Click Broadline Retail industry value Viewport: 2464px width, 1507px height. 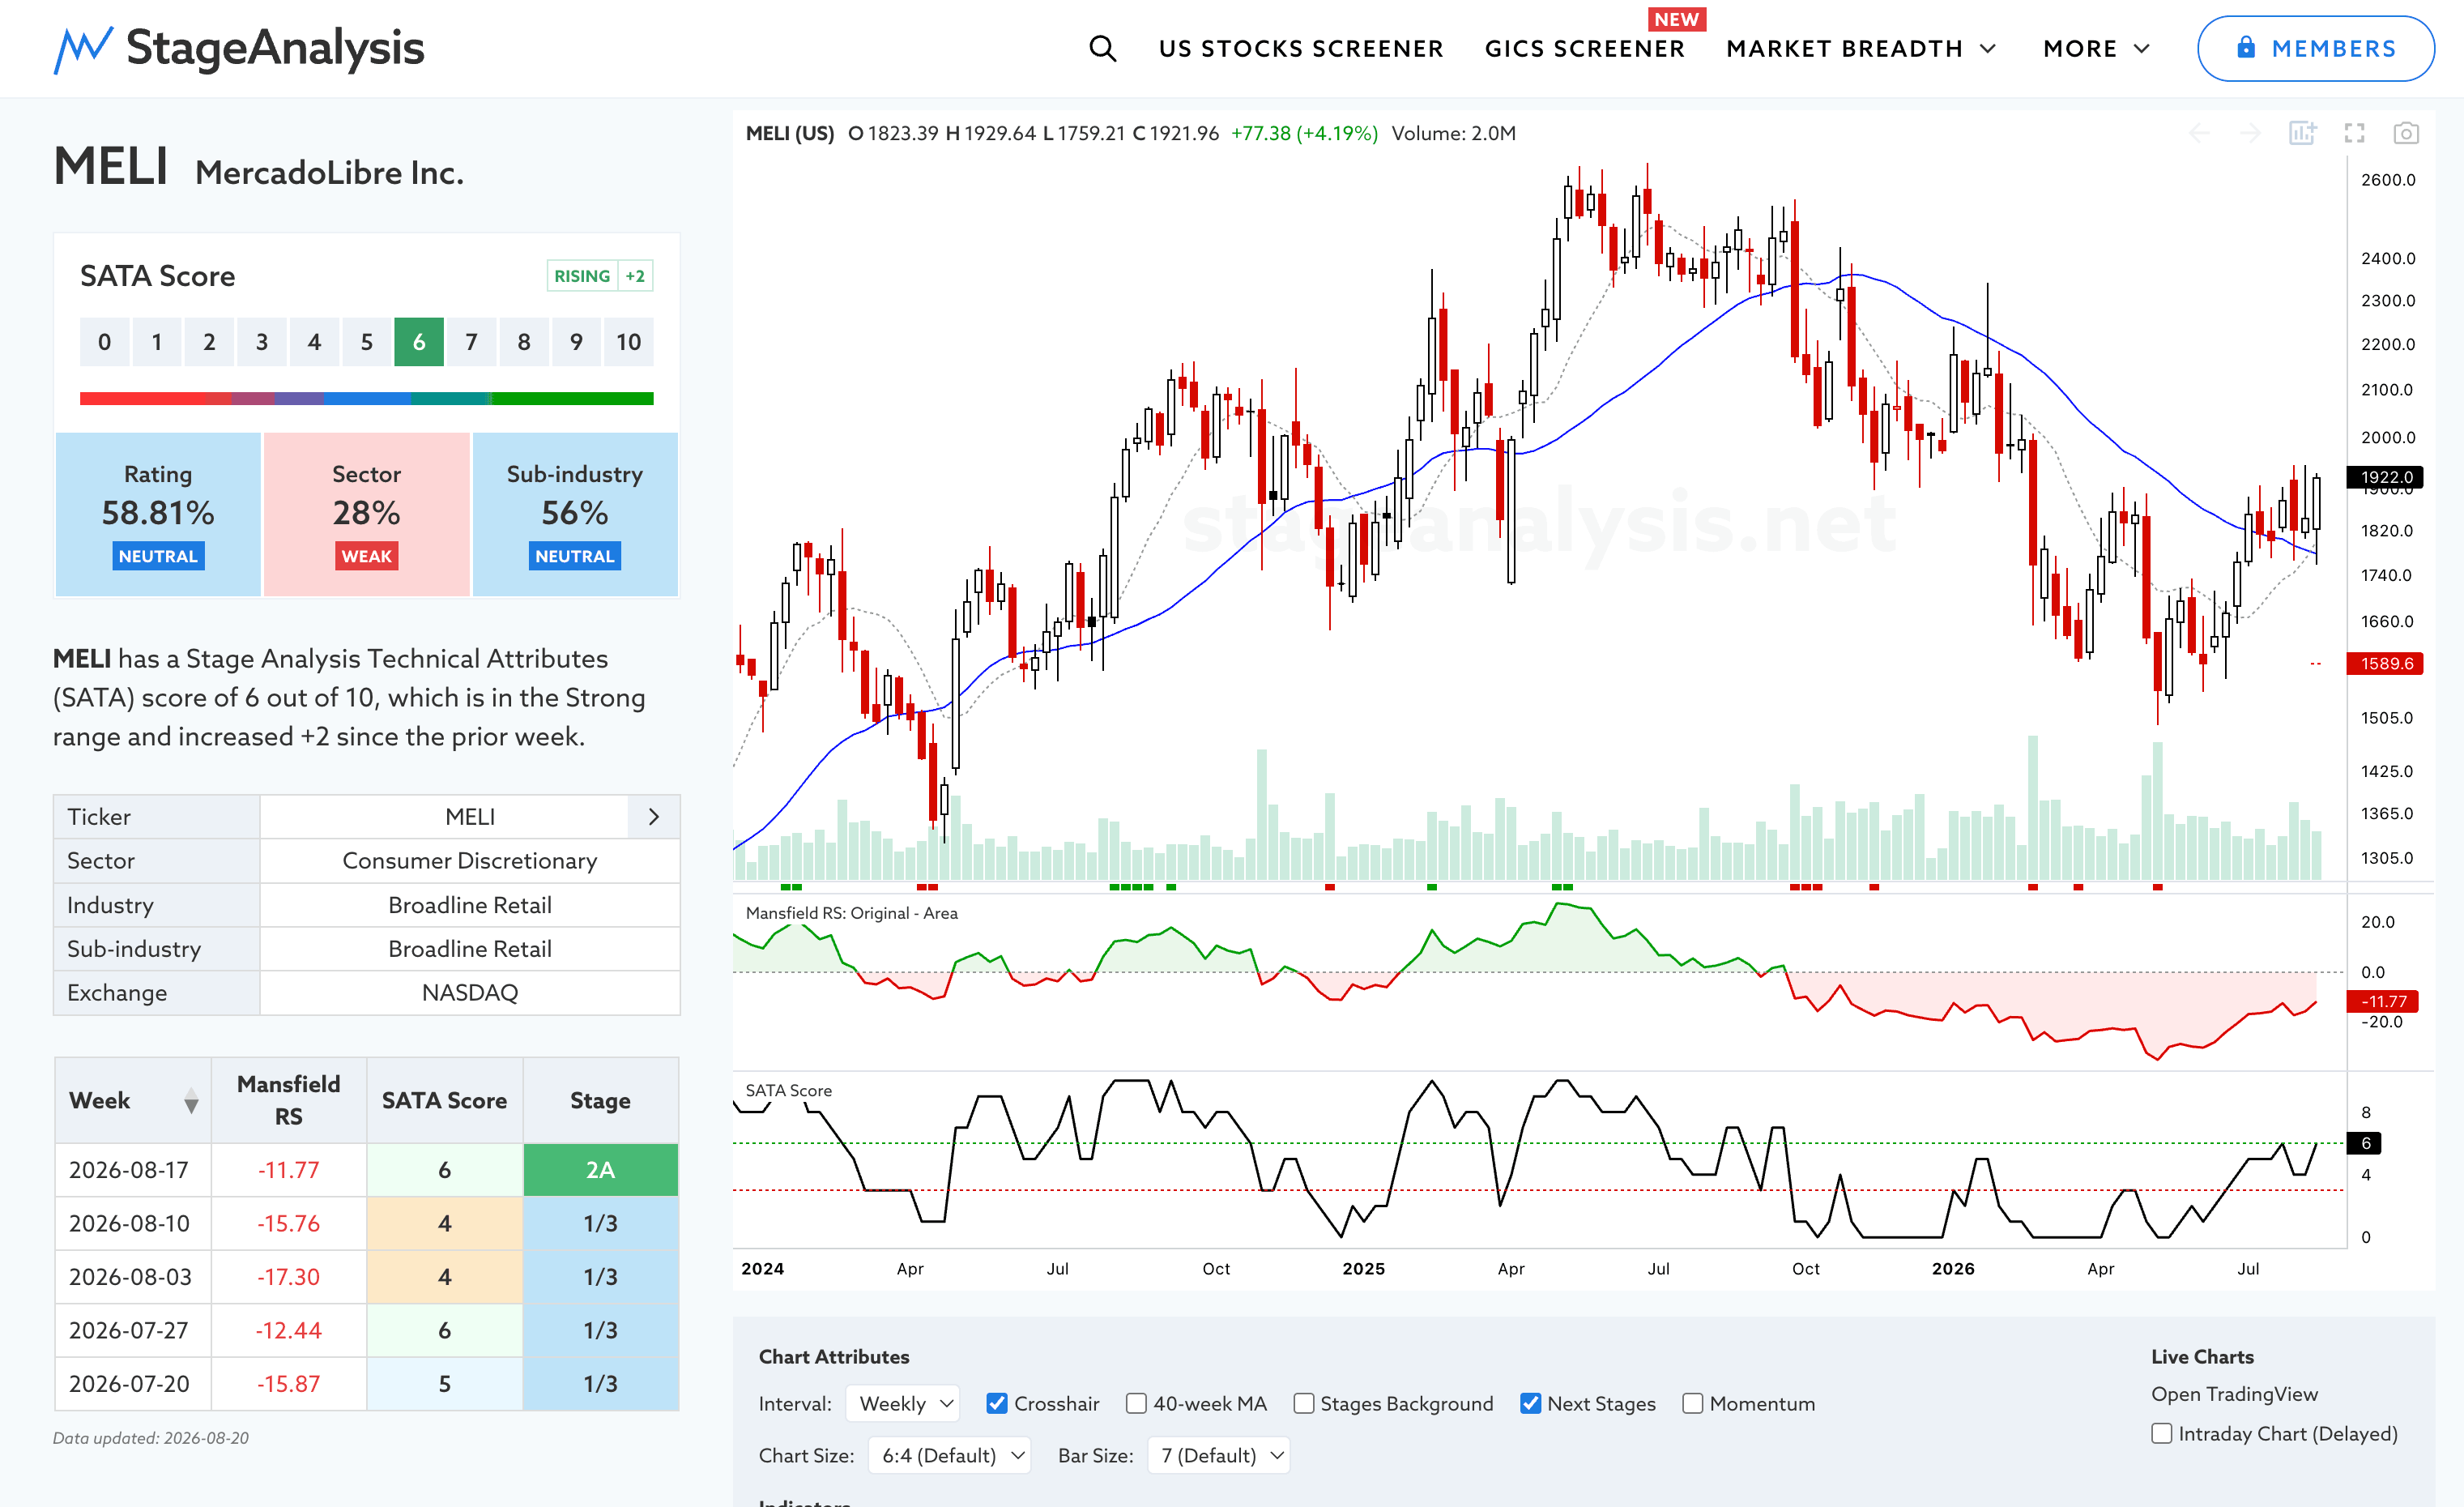coord(470,905)
